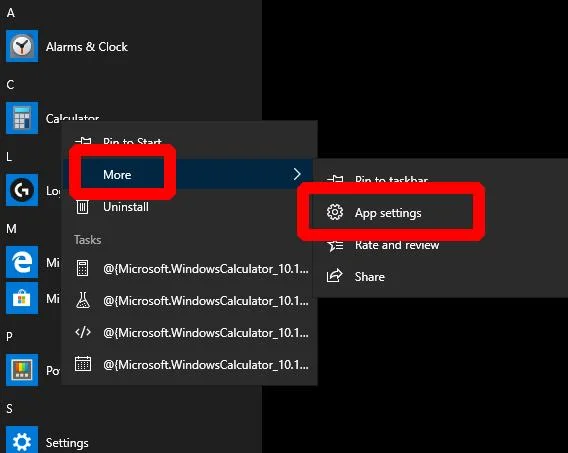Click the Share arrow icon
The height and width of the screenshot is (453, 568).
334,276
